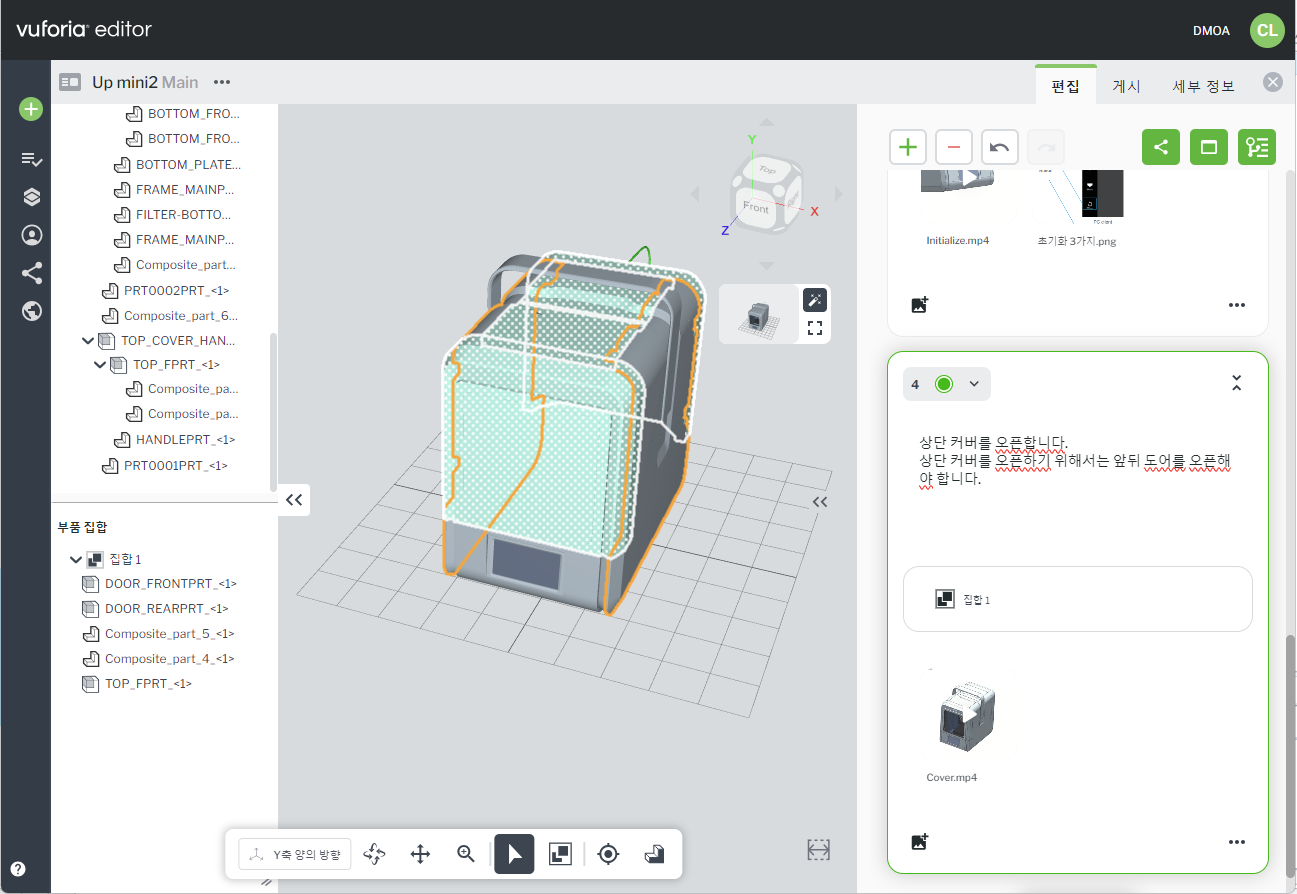The image size is (1297, 894).
Task: Click the add media icon in step 4
Action: pos(920,842)
